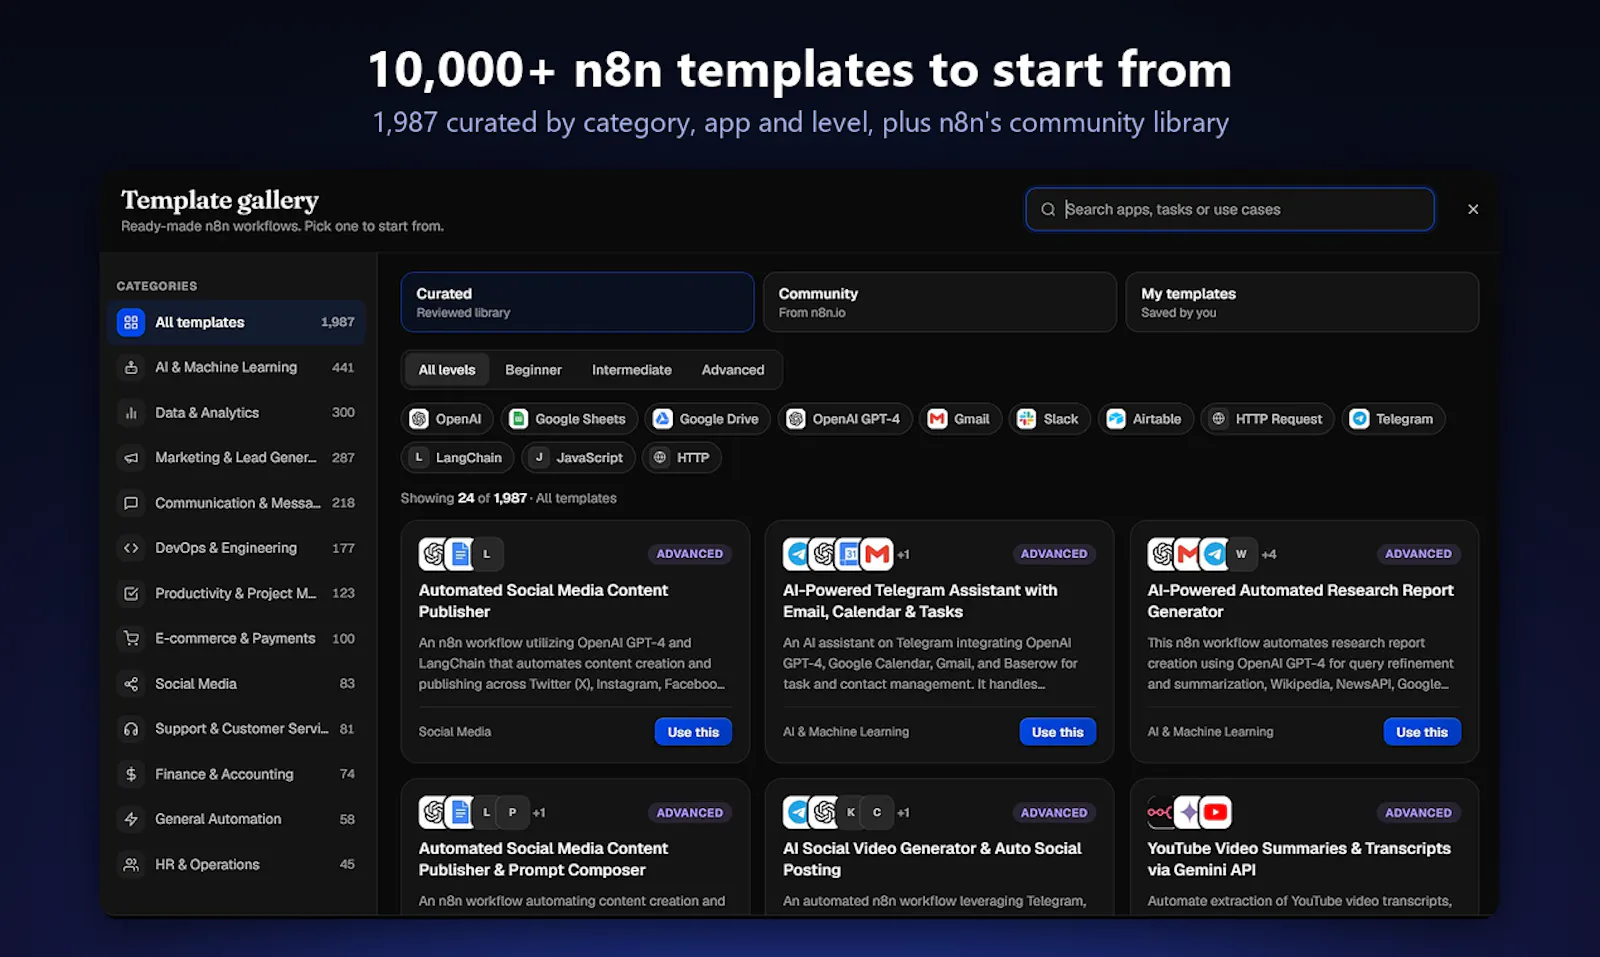Filter by the OpenAI GPT-4 app chip
The width and height of the screenshot is (1600, 957).
[845, 419]
